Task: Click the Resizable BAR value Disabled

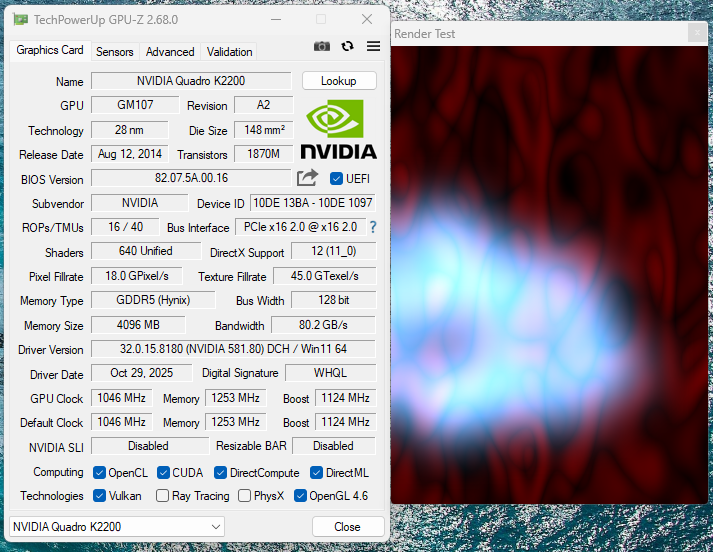Action: (x=333, y=446)
